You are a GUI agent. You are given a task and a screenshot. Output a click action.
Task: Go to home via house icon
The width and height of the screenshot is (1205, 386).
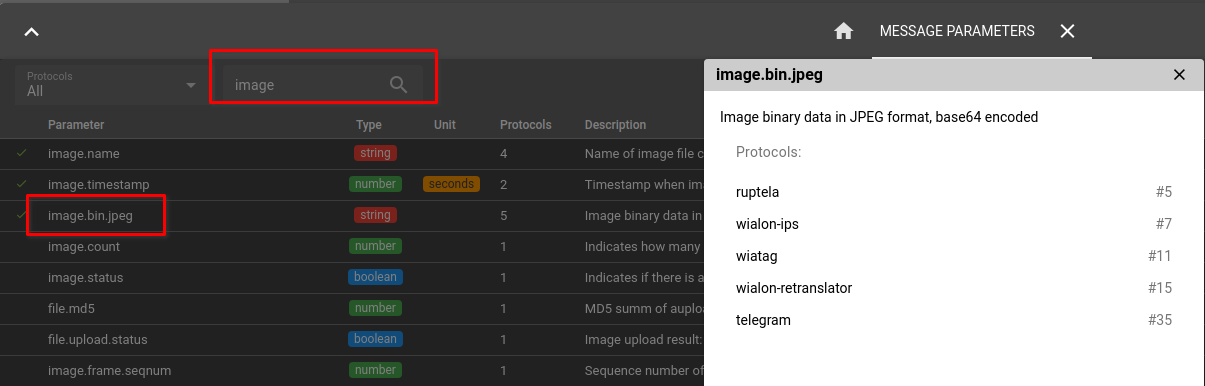coord(843,31)
